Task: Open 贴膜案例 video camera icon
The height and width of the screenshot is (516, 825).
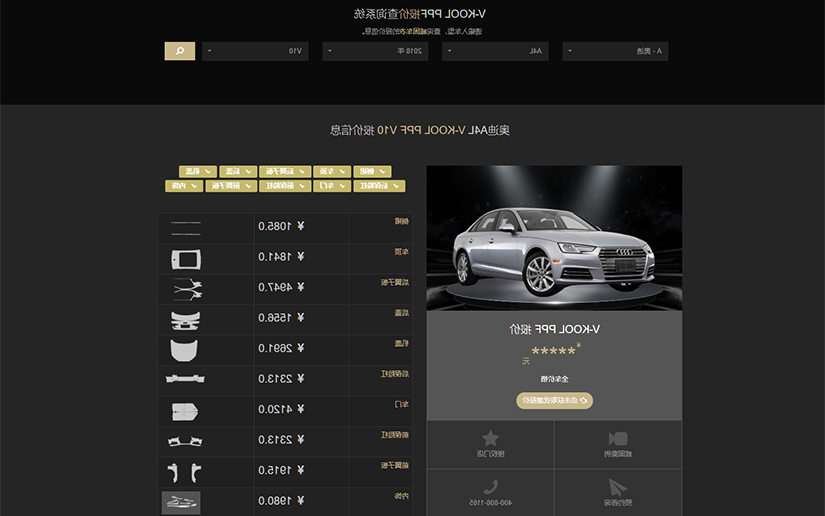Action: coord(618,438)
